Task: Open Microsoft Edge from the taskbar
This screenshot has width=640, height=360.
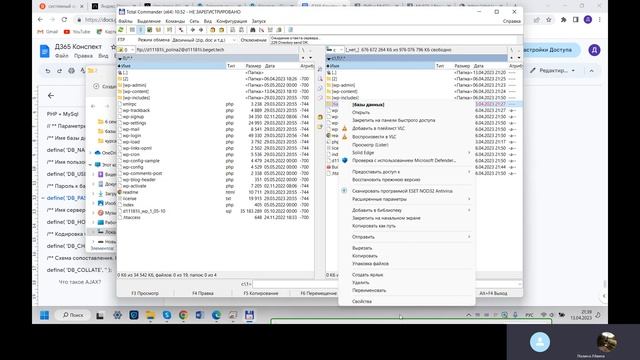Action: click(x=216, y=315)
